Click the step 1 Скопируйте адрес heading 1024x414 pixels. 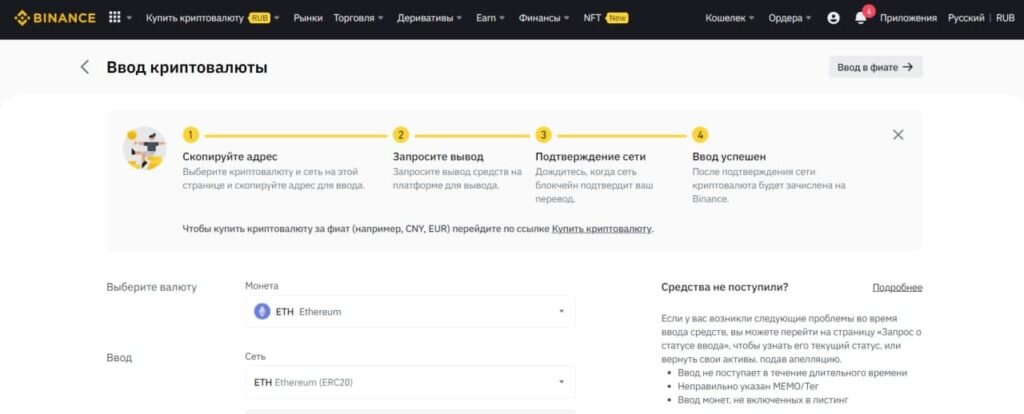[230, 157]
